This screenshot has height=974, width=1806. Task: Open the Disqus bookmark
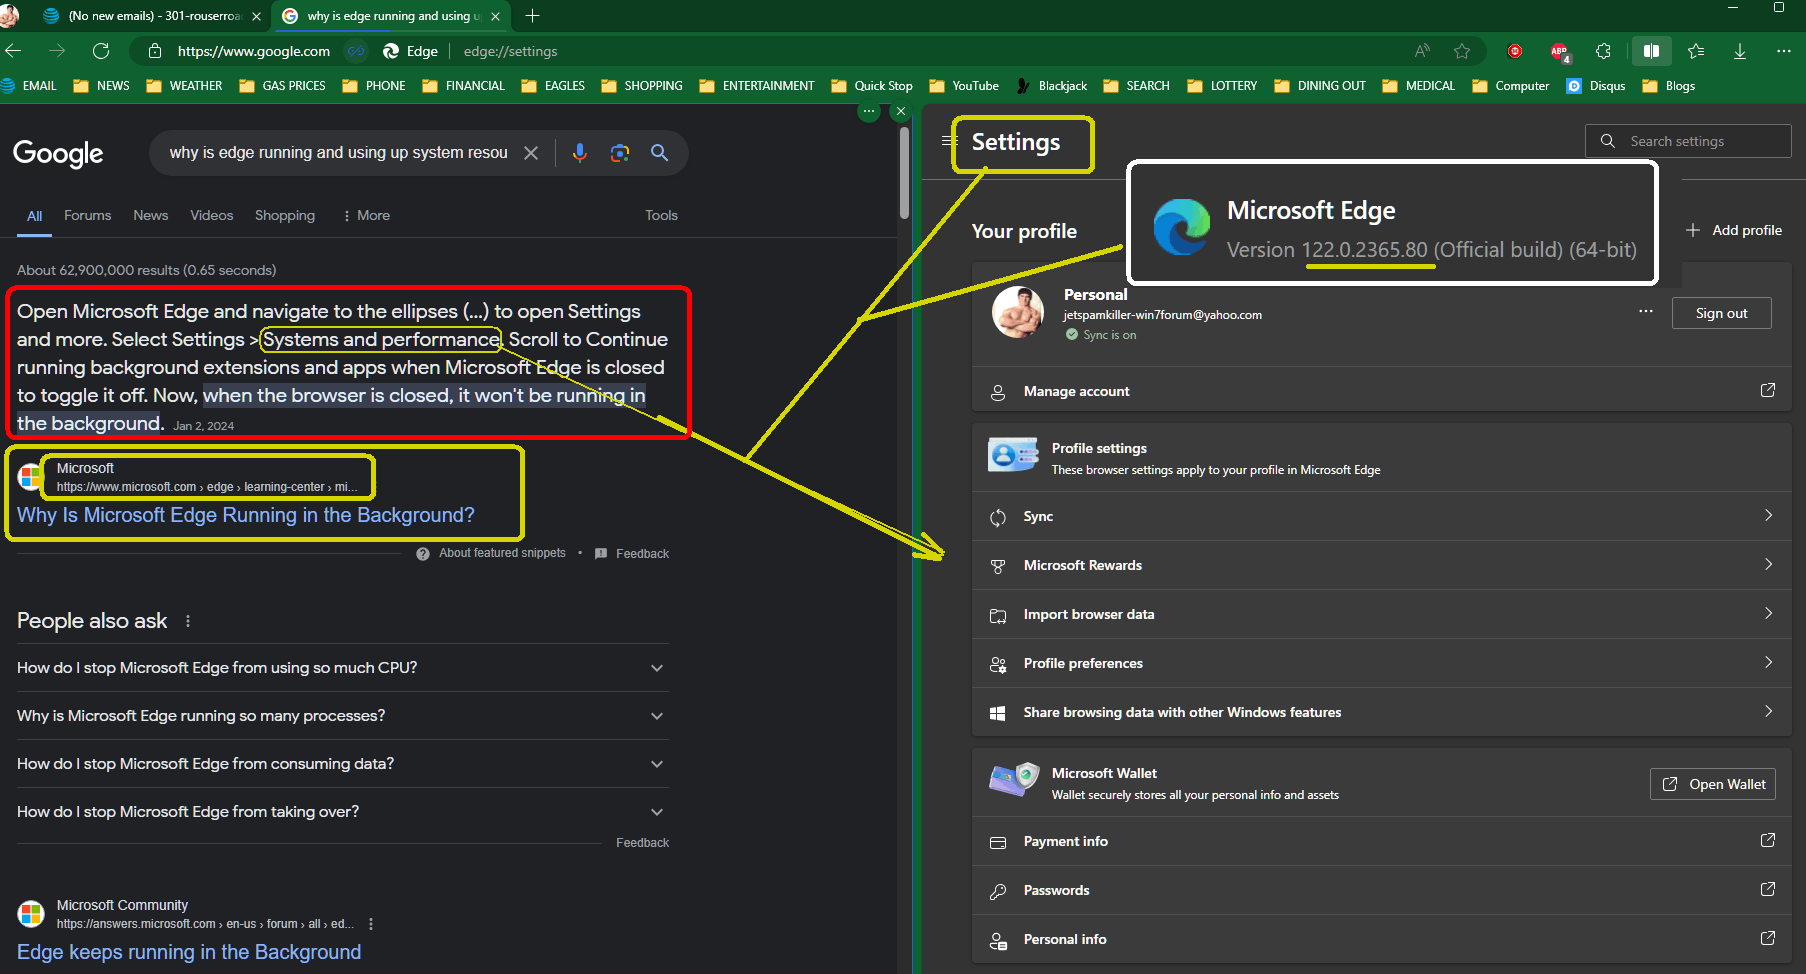click(x=1596, y=86)
